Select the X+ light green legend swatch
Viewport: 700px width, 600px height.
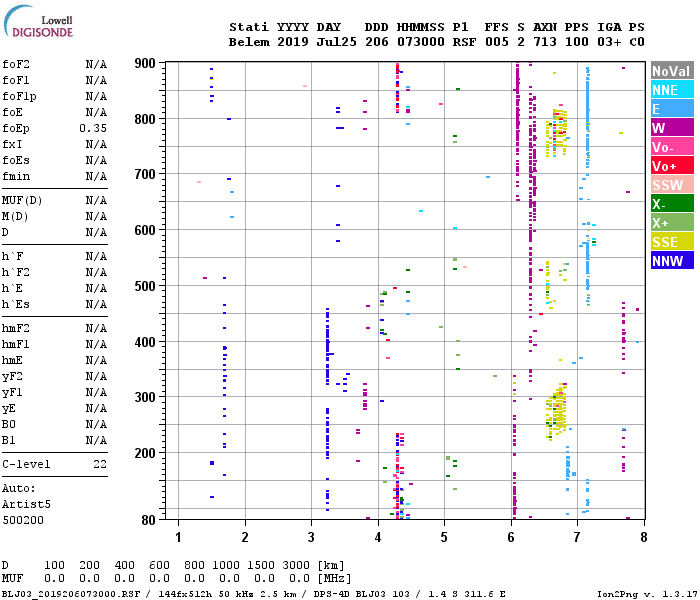tap(672, 222)
